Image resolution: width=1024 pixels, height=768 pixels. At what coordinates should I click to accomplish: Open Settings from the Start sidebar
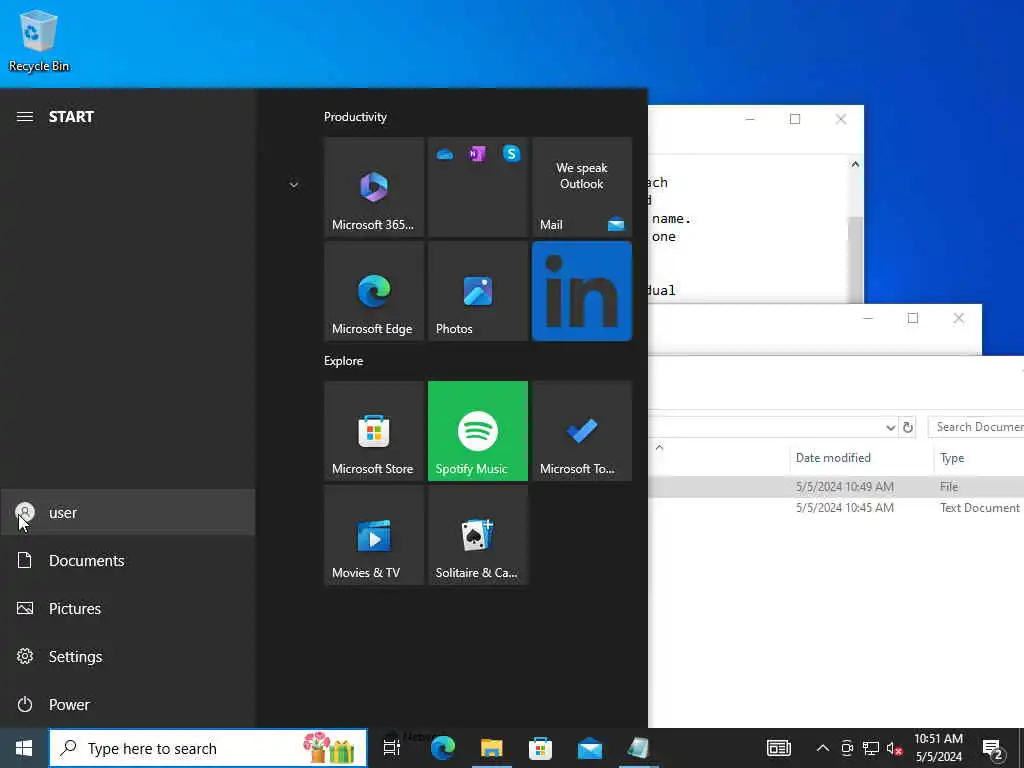click(x=128, y=656)
